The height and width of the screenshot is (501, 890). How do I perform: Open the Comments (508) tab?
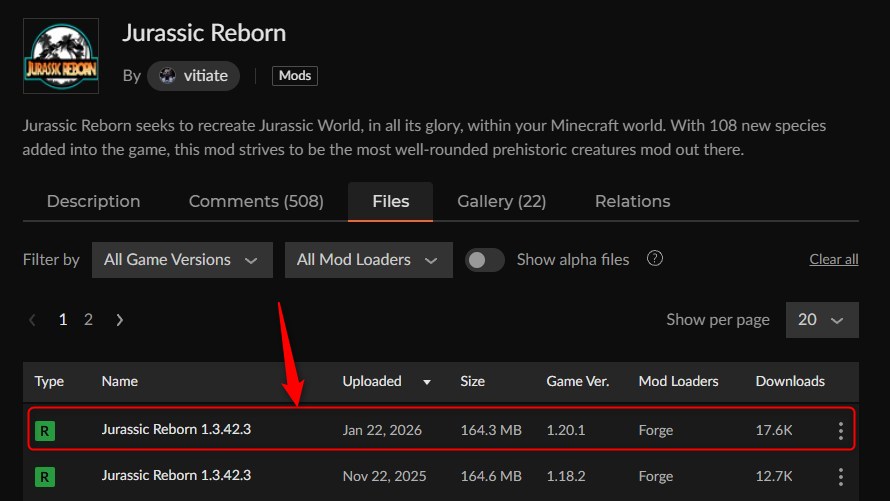(x=256, y=201)
